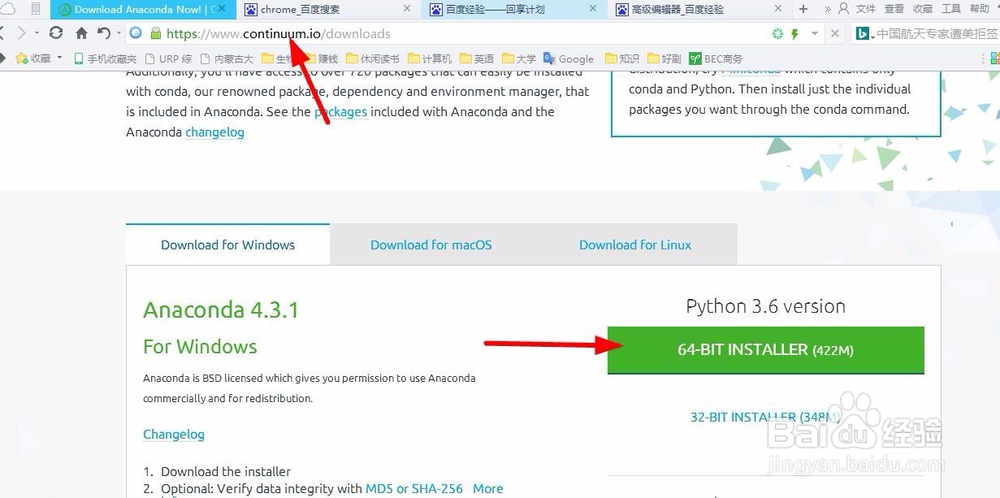Click the Python 3.6 version text
Image resolution: width=1000 pixels, height=498 pixels.
coord(766,306)
